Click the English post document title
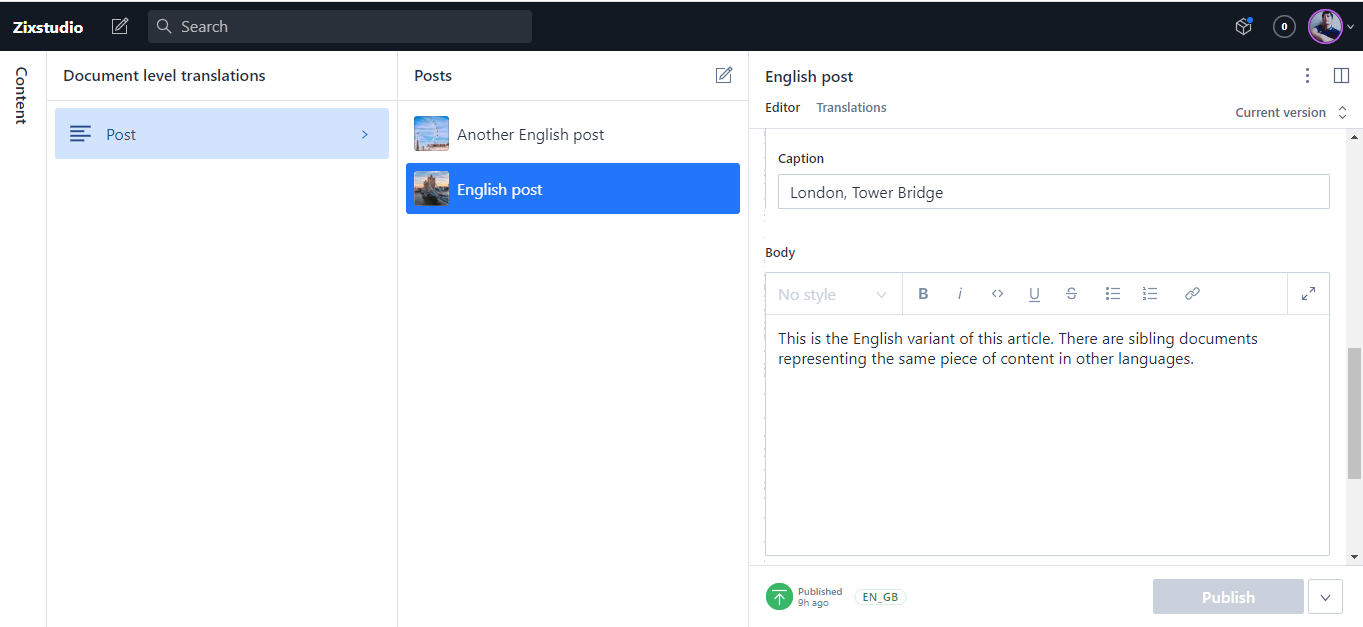Image resolution: width=1363 pixels, height=627 pixels. (x=809, y=76)
